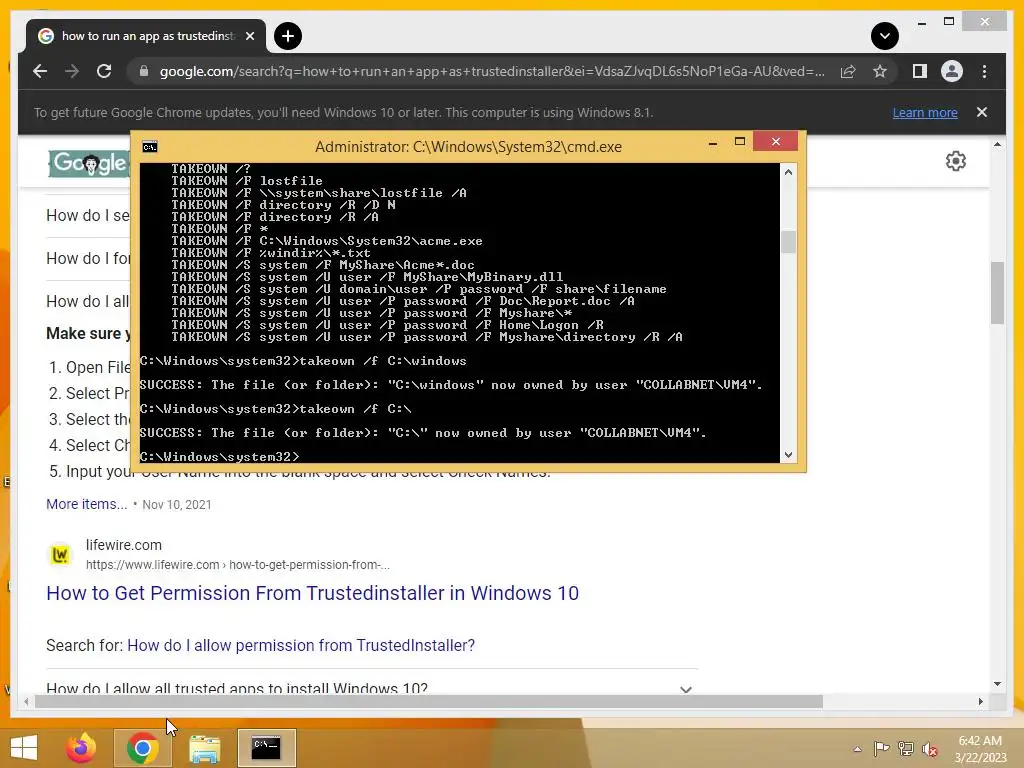This screenshot has height=768, width=1024.
Task: Click the 'TAKEOWN /F lostfile' example line
Action: pos(247,181)
